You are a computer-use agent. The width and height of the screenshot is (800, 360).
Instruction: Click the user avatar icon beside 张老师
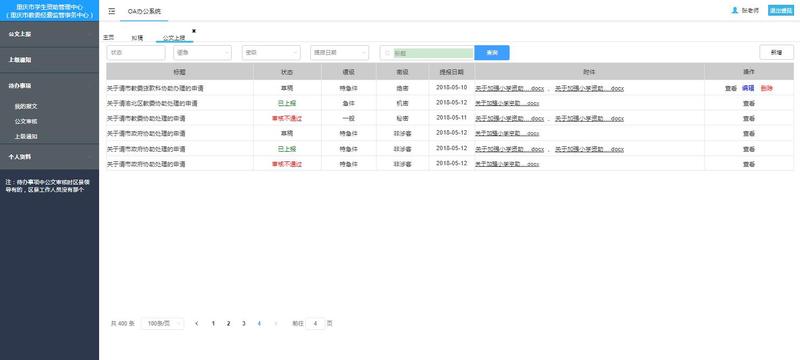735,10
